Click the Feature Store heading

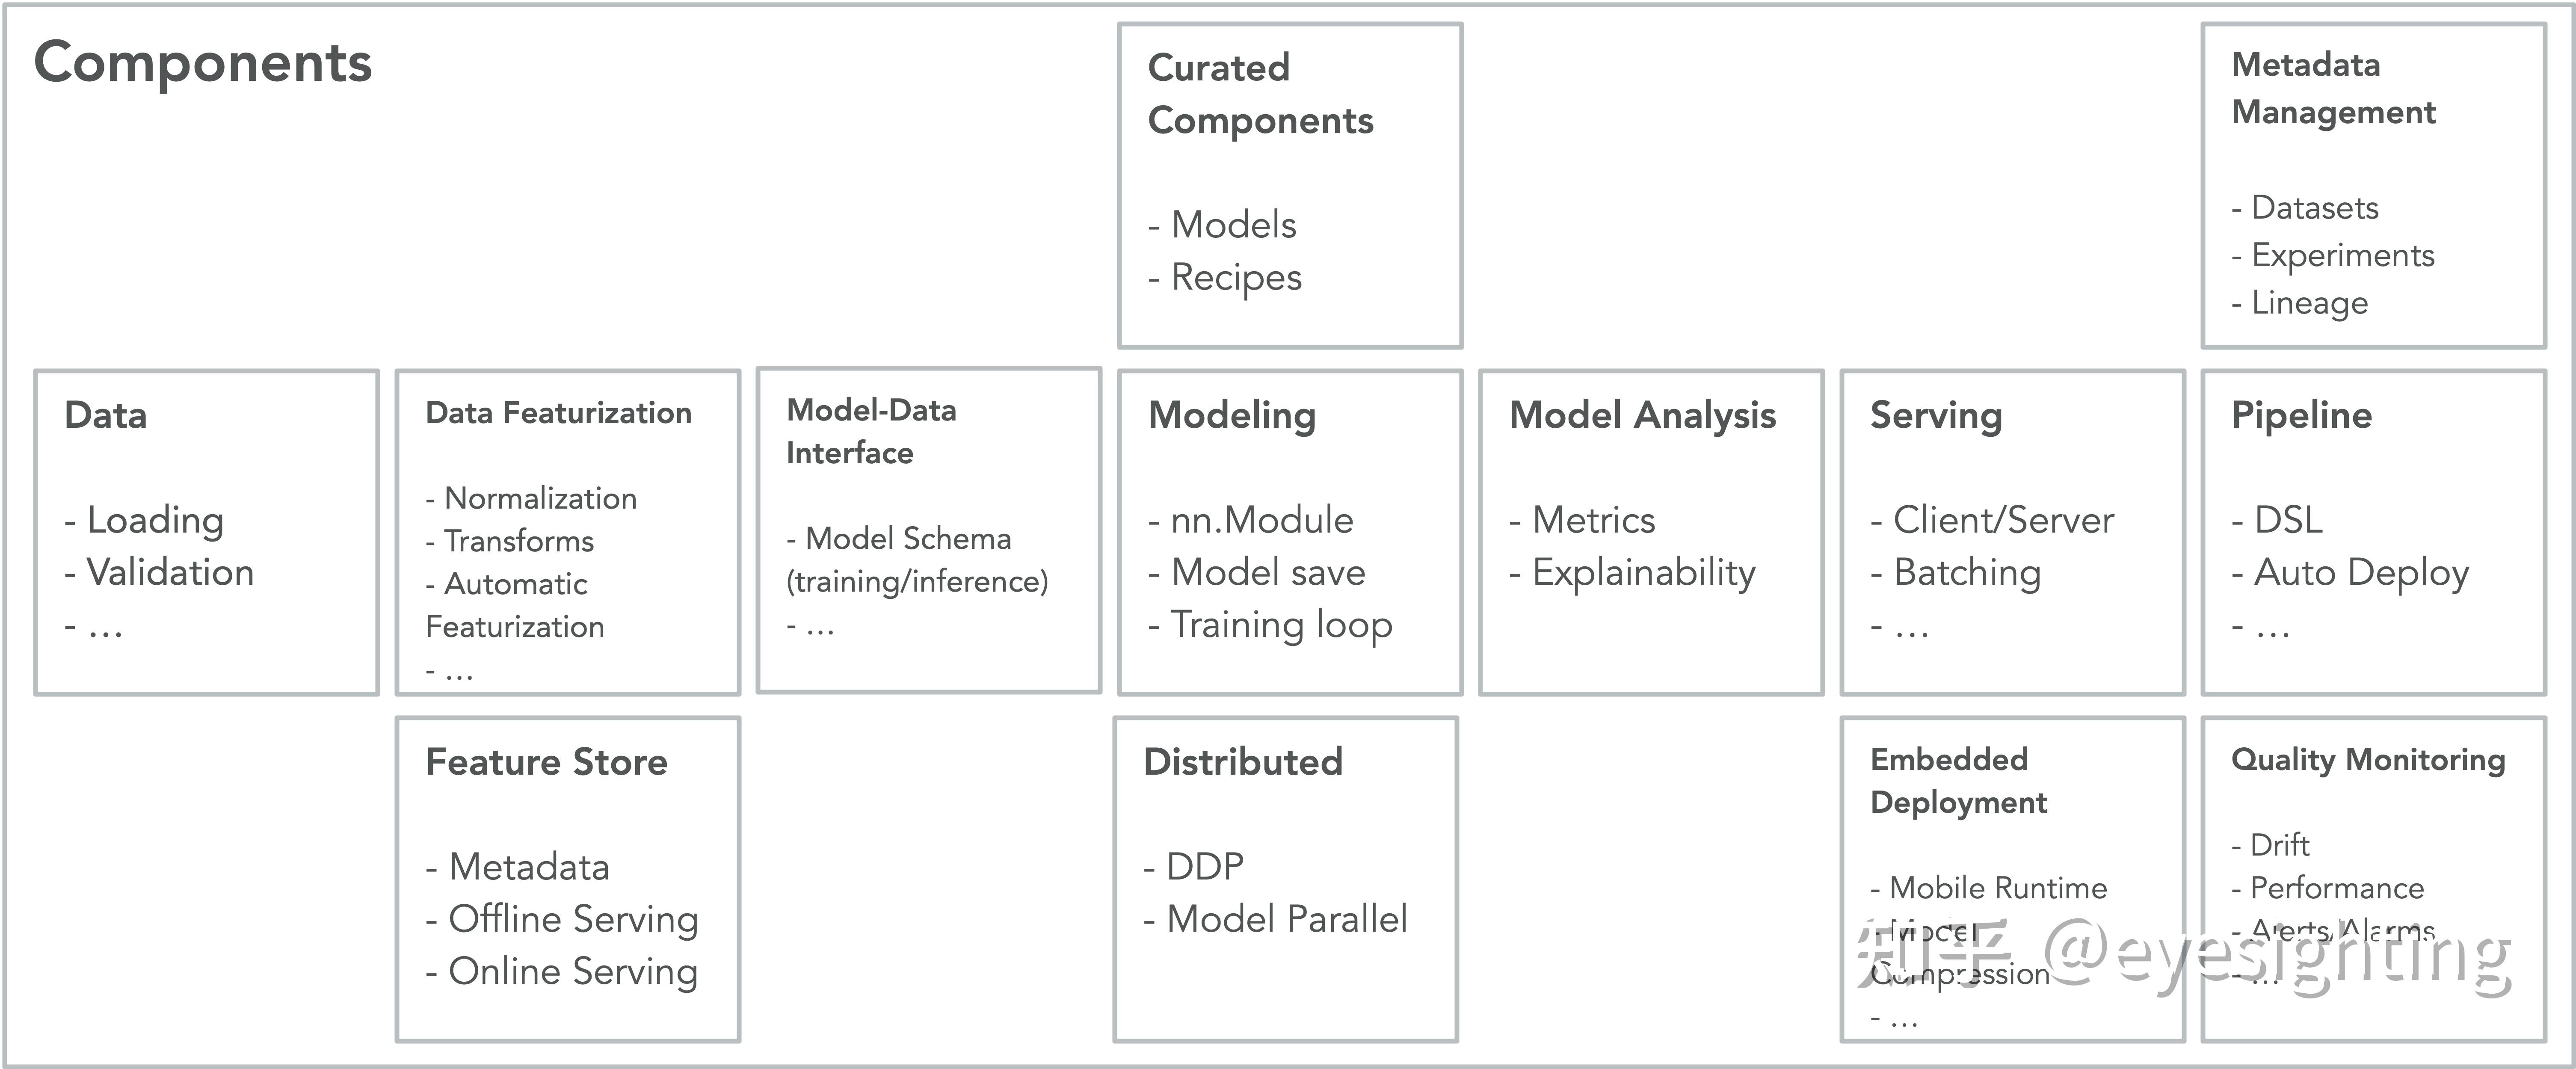pyautogui.click(x=546, y=762)
